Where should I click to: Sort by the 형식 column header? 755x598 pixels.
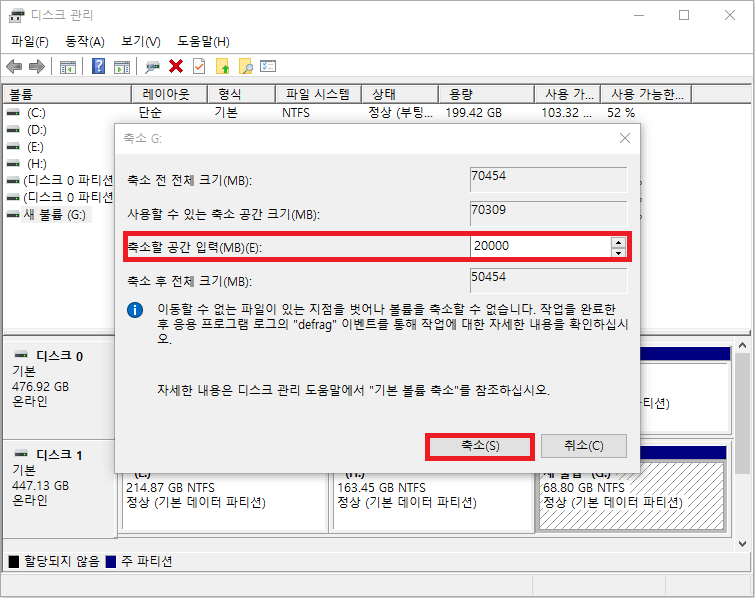coord(241,94)
